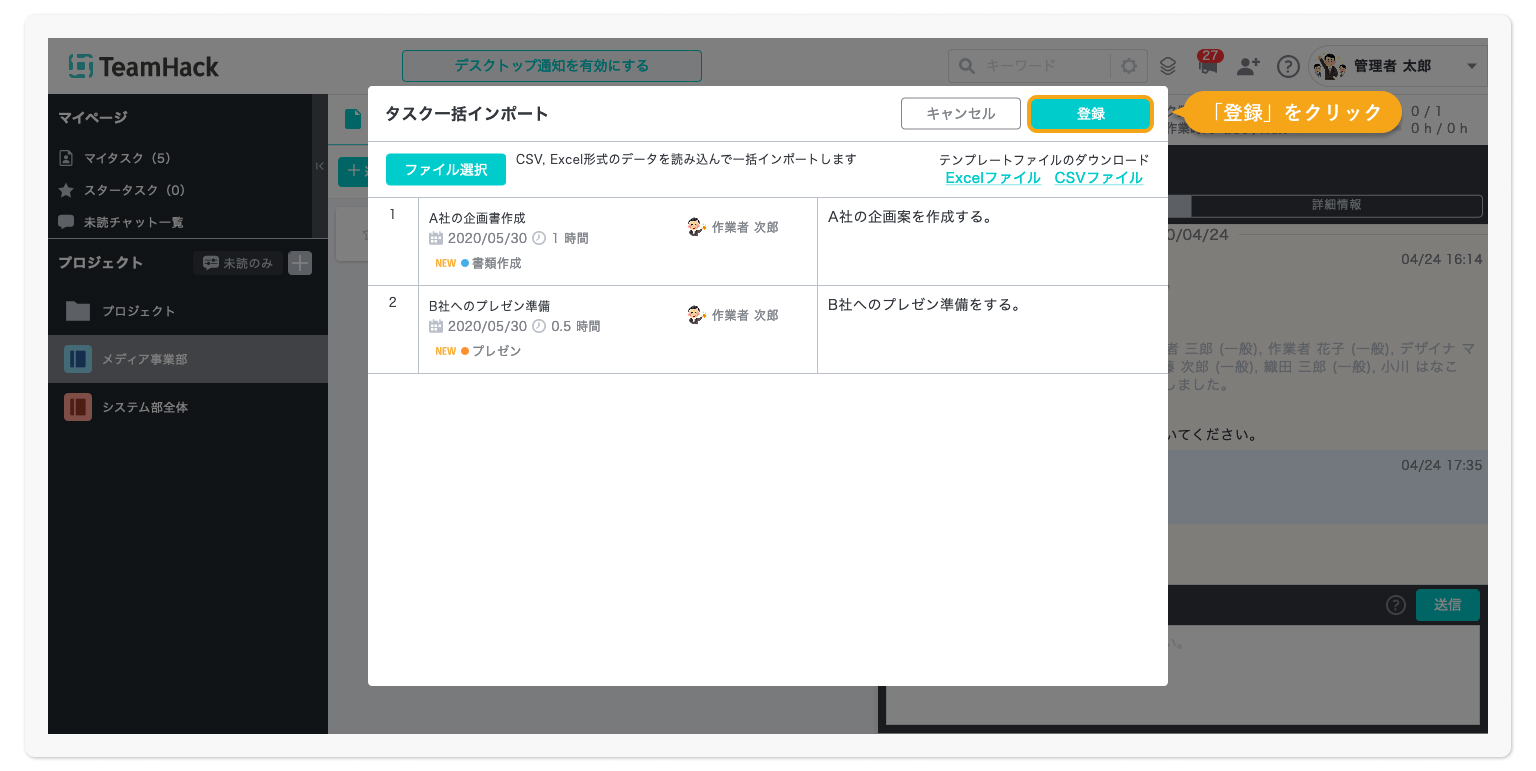Toggle the 未読のみ unread-only filter
The image size is (1536, 771).
pos(238,263)
